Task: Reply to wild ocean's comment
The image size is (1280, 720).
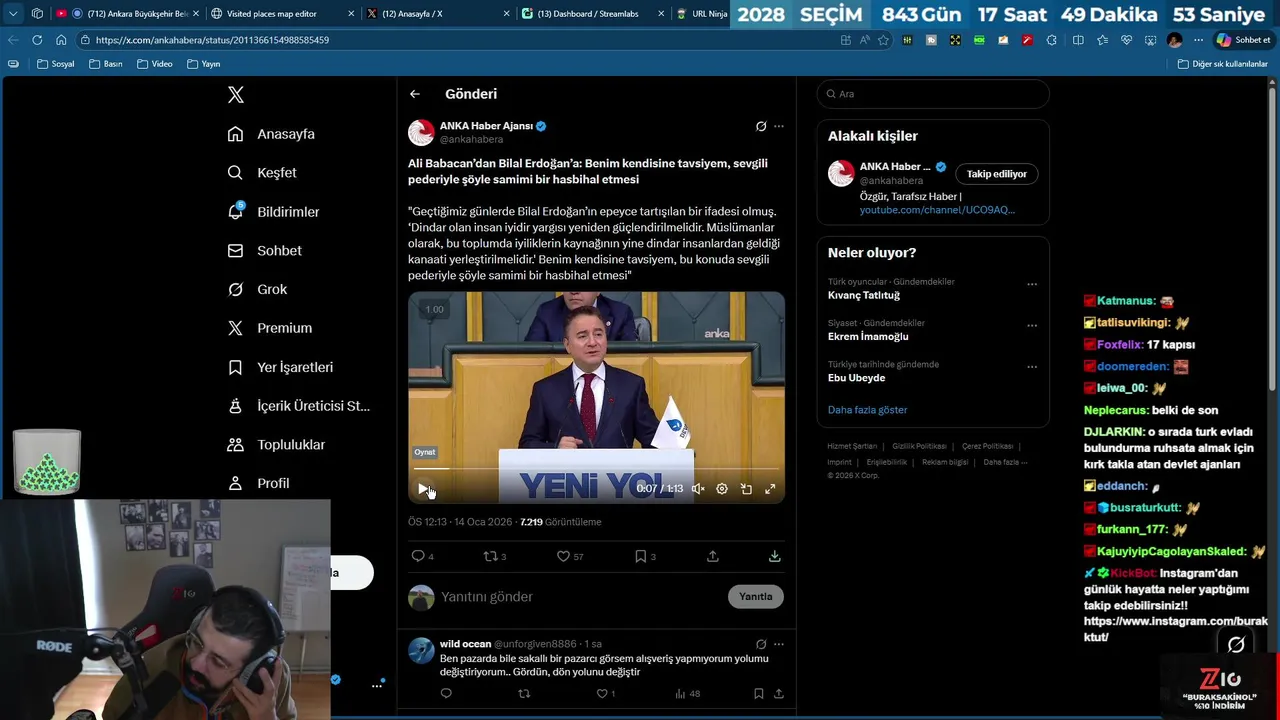Action: coord(446,693)
